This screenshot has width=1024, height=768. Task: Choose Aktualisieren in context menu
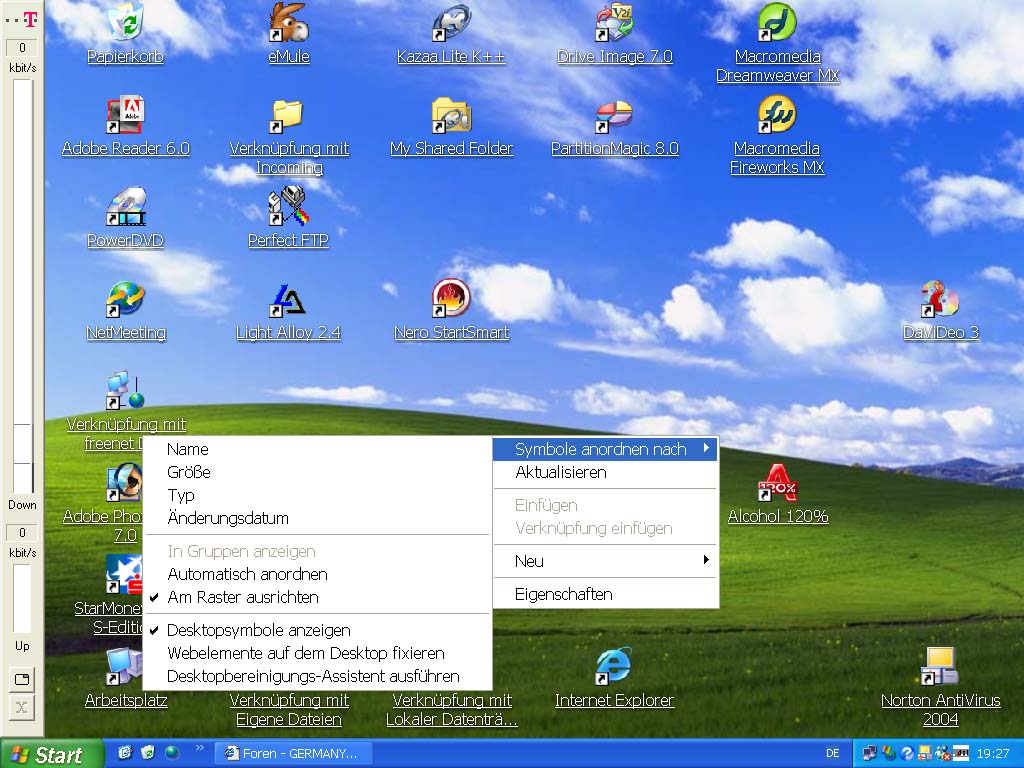coord(605,472)
